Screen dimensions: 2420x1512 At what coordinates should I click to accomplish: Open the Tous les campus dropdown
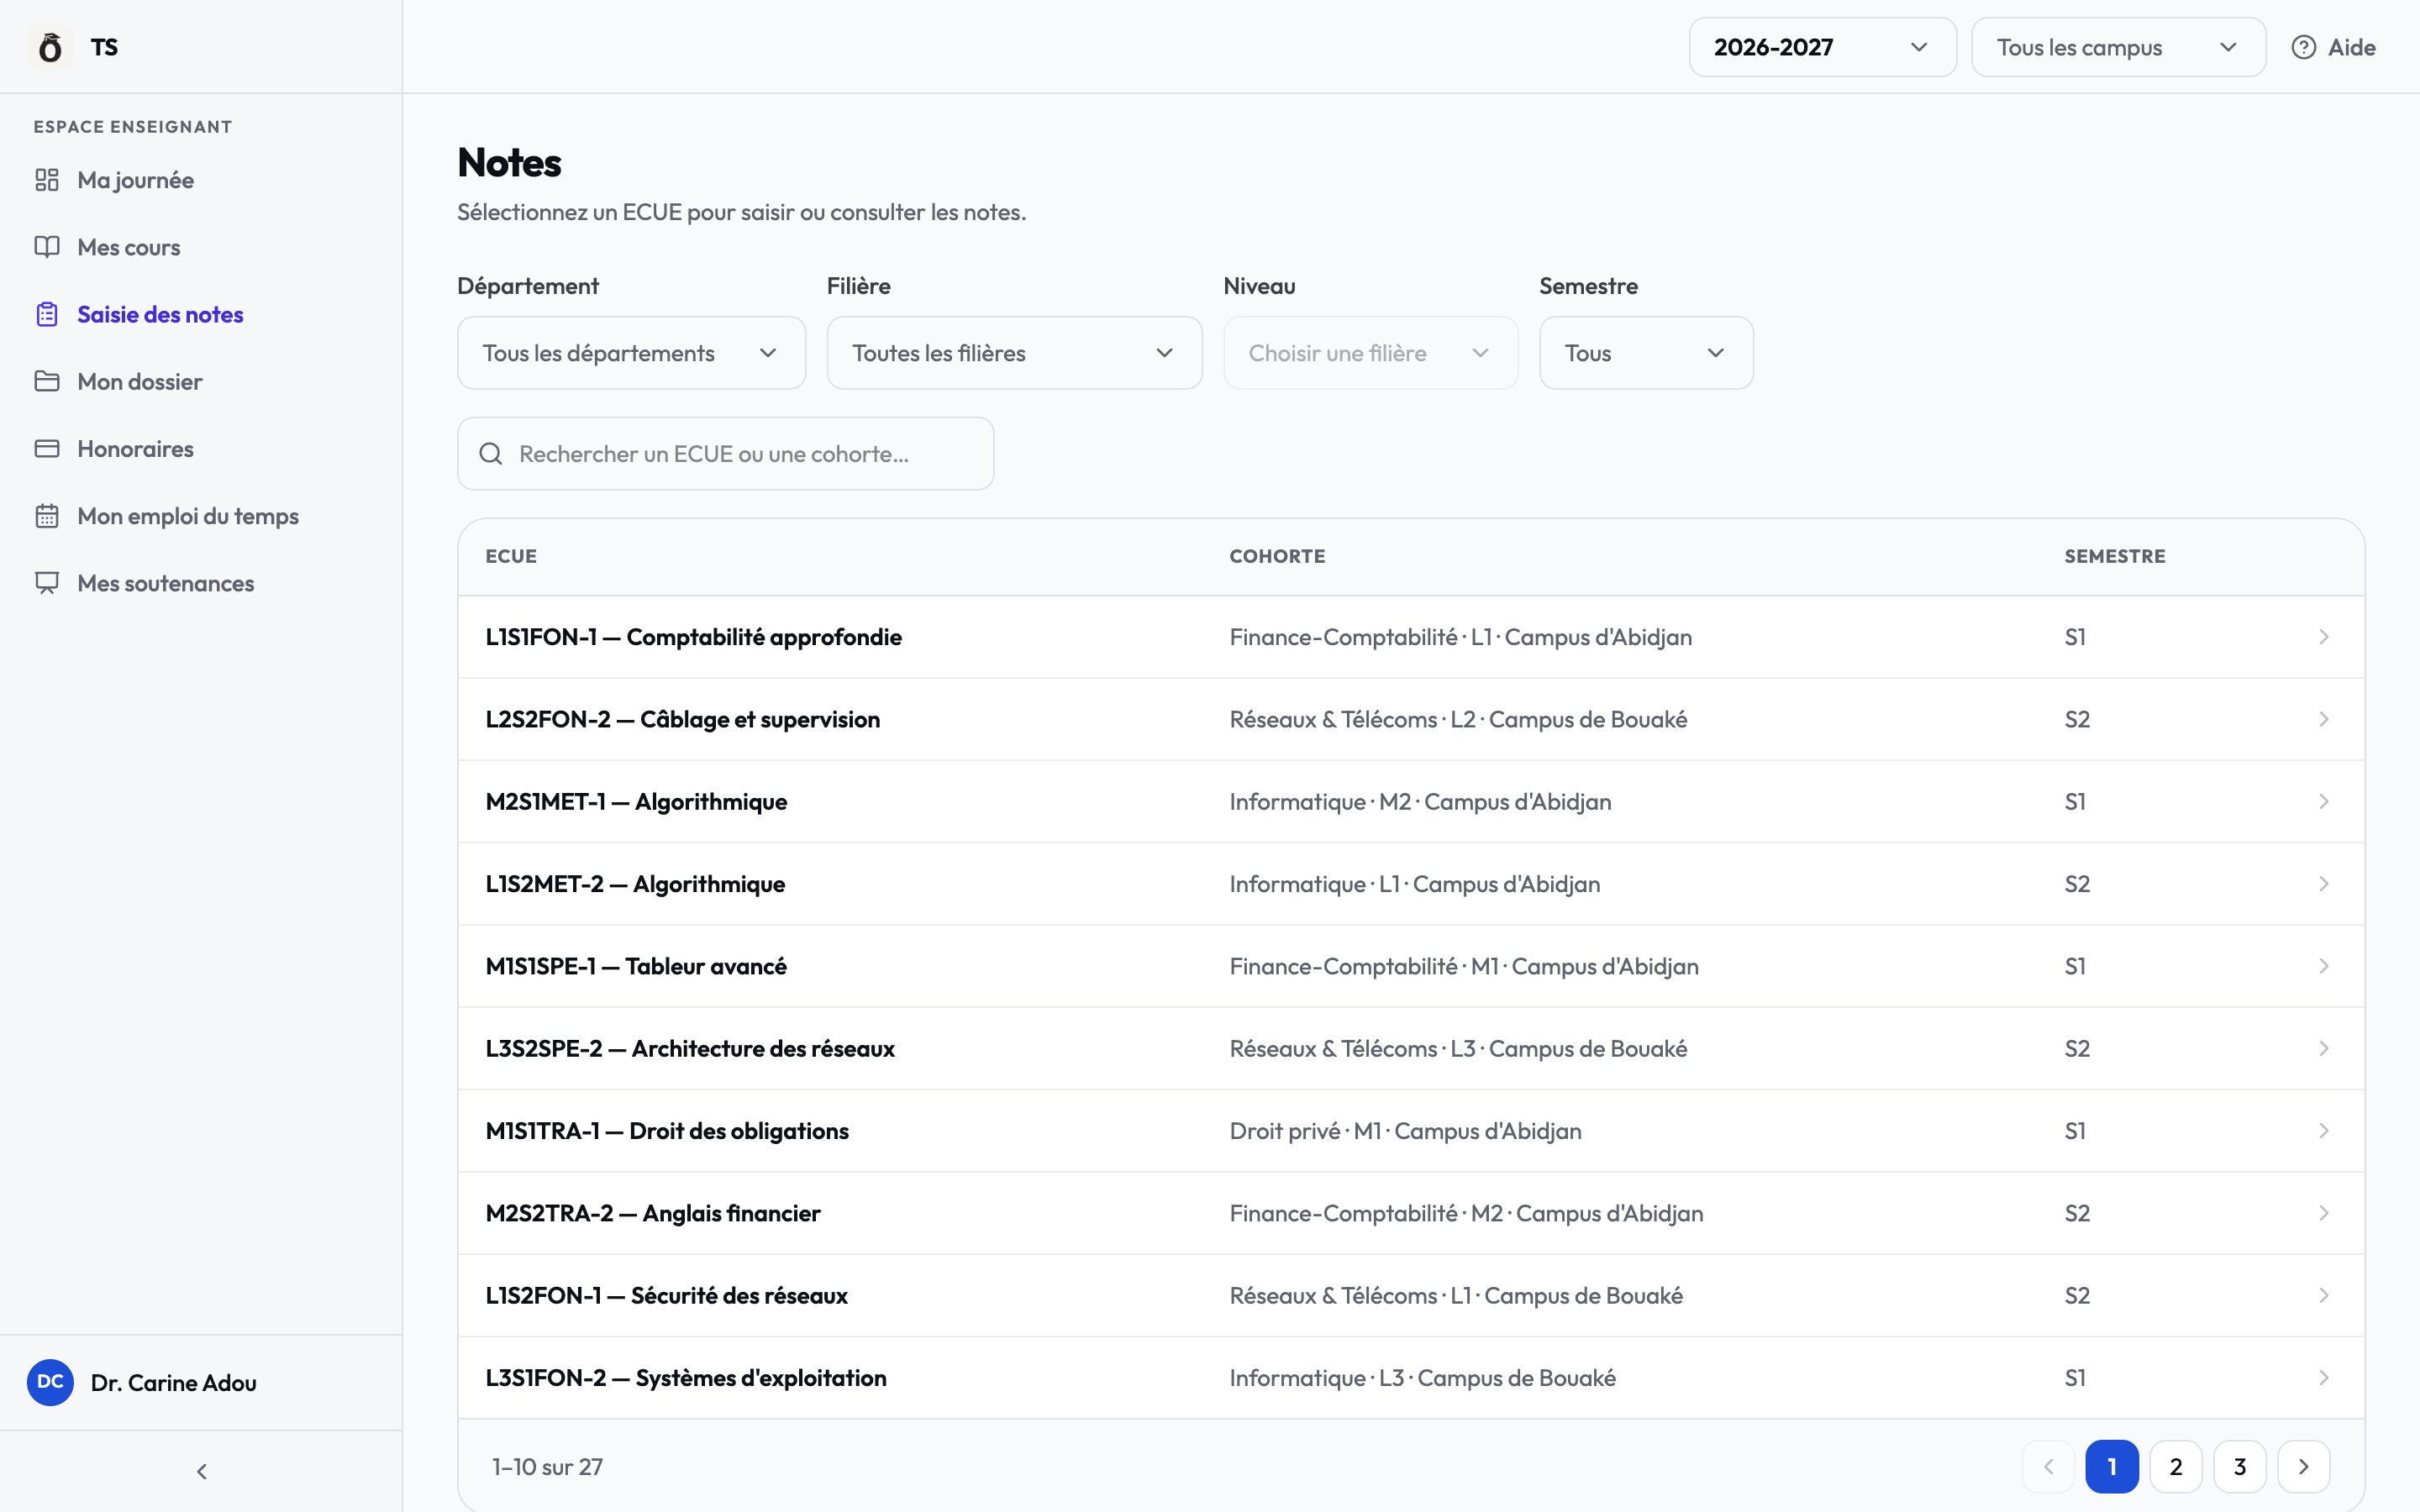click(x=2118, y=47)
